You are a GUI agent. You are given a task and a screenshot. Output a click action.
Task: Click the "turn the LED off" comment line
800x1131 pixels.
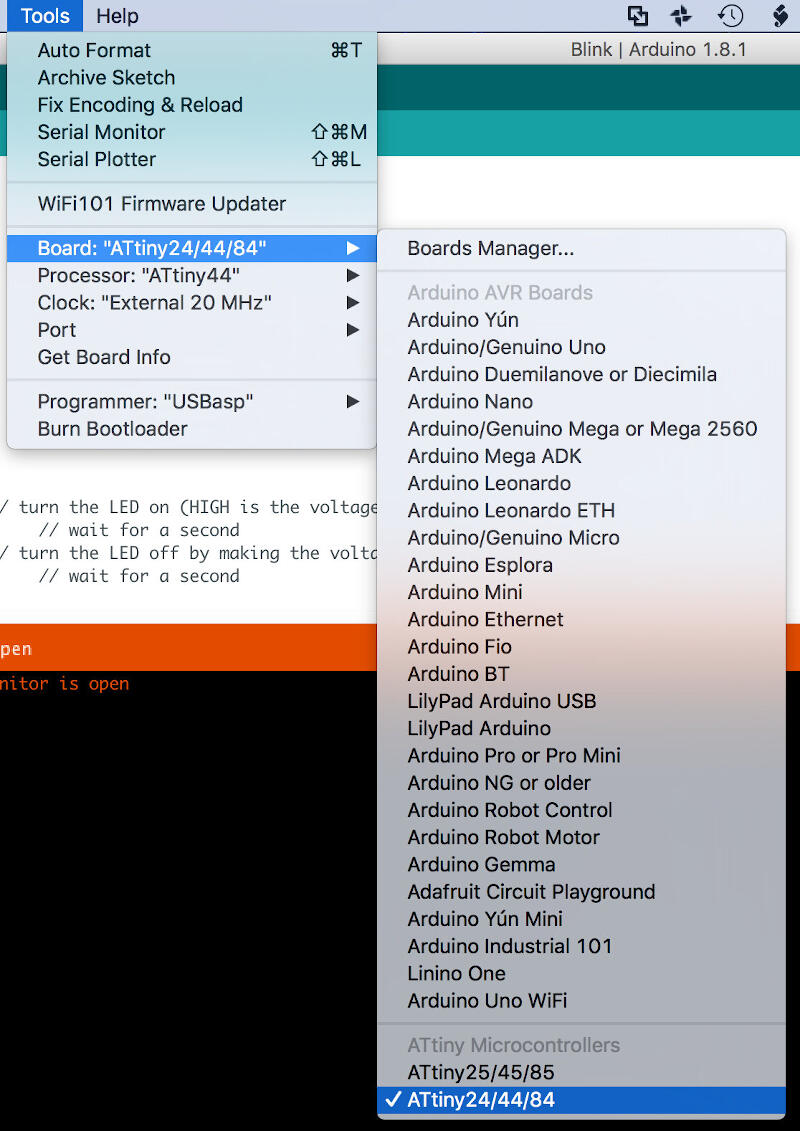coord(188,553)
